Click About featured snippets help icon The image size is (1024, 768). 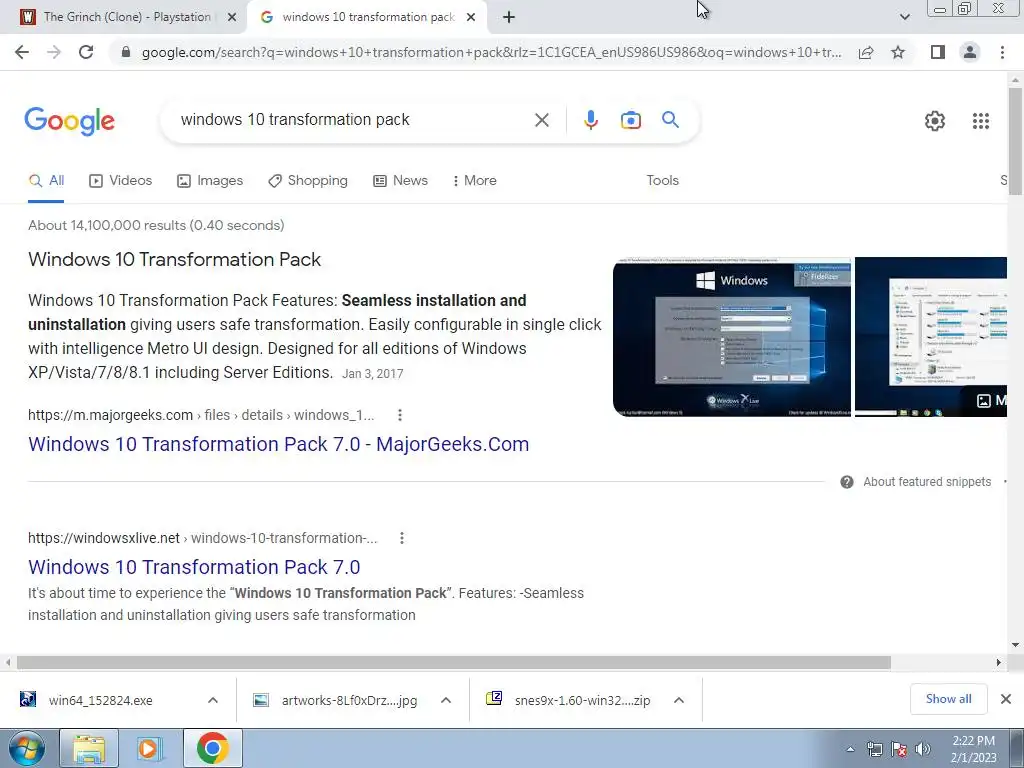(846, 482)
